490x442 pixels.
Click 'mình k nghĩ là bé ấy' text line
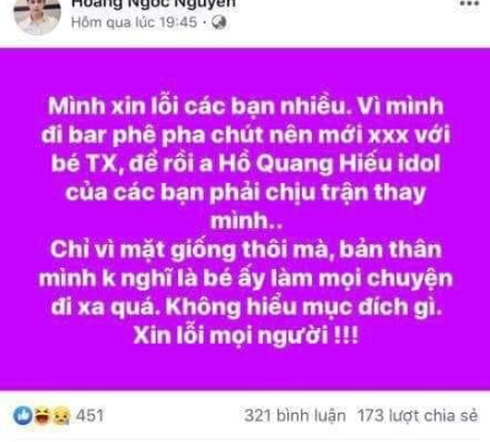tap(178, 279)
